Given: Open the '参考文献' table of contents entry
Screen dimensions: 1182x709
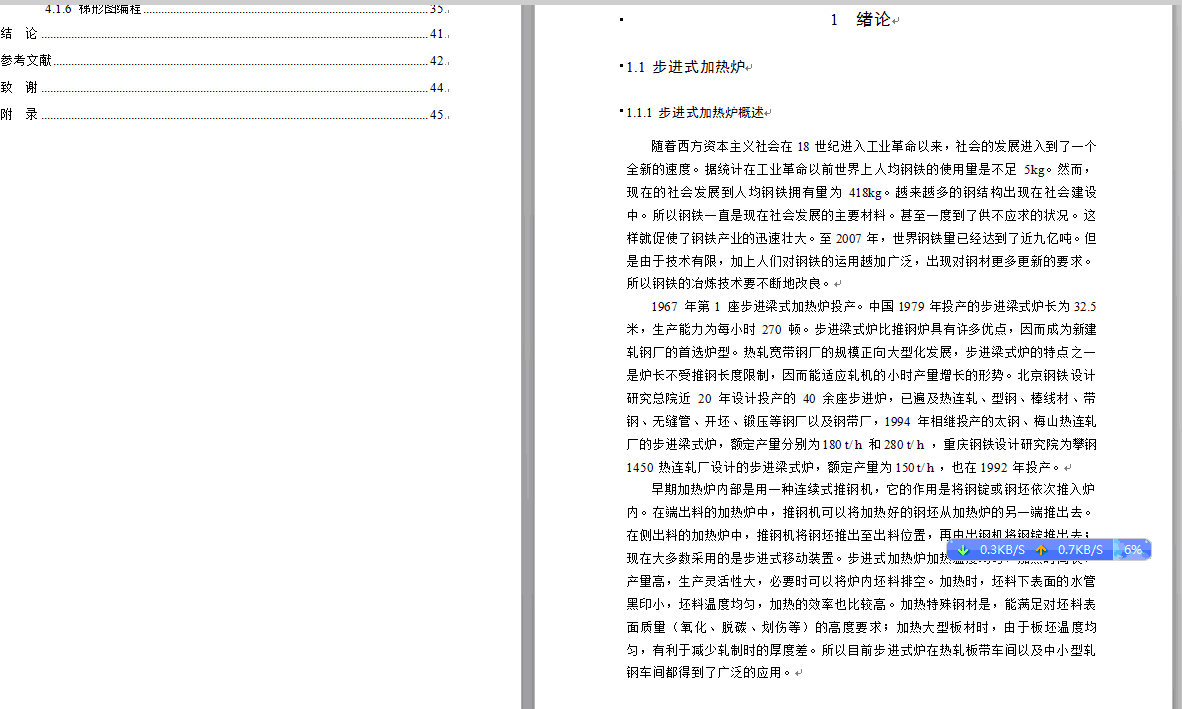Looking at the screenshot, I should 225,61.
